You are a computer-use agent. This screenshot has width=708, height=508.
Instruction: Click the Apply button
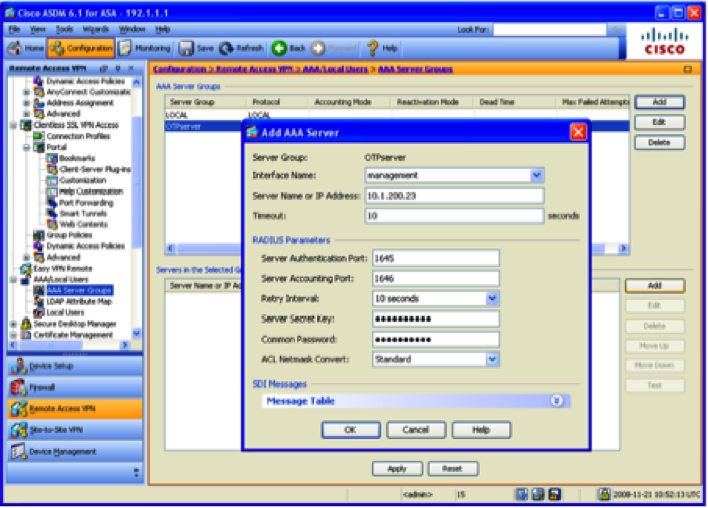[x=397, y=469]
